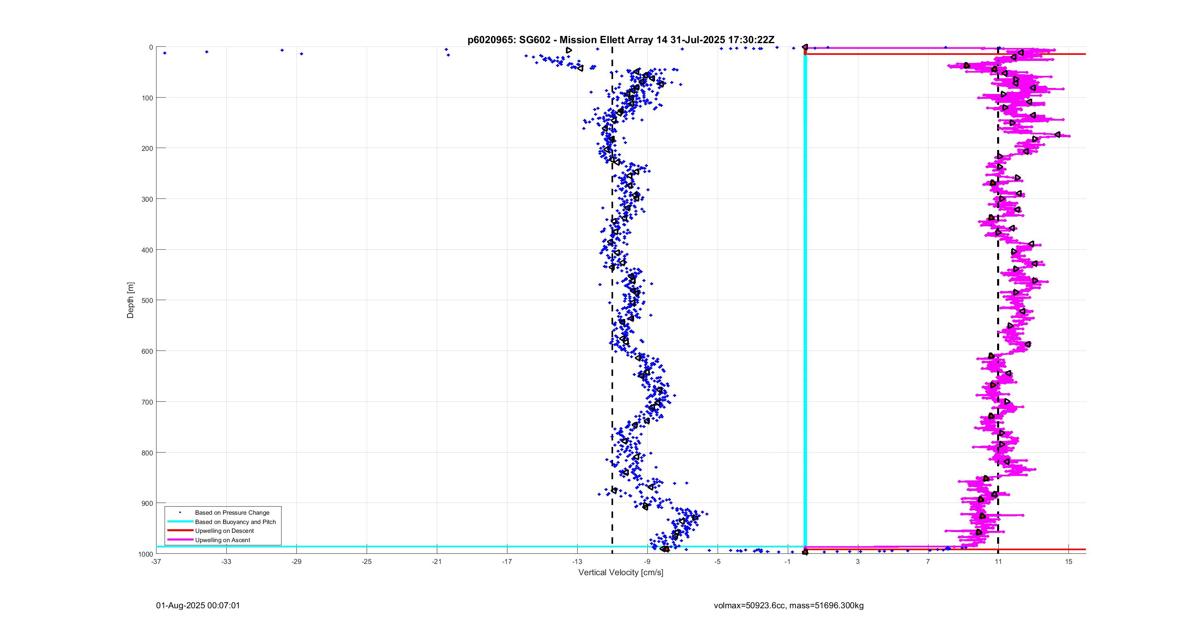Click the dark red line sample in the legend

(x=179, y=531)
